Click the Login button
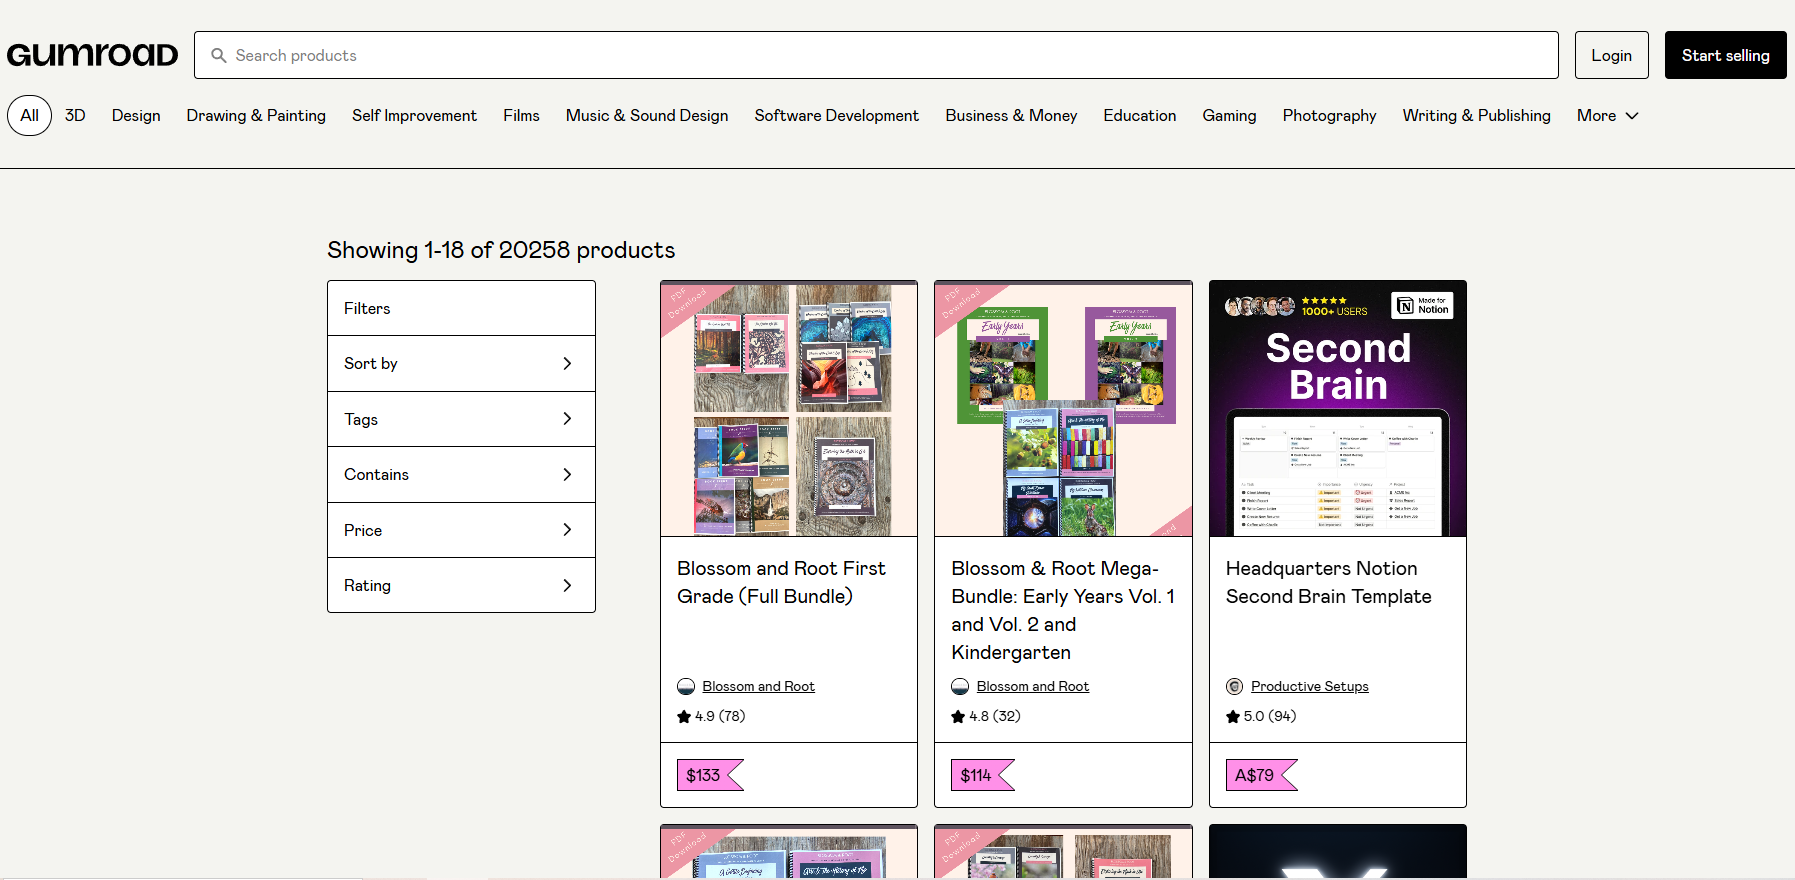 [x=1611, y=55]
